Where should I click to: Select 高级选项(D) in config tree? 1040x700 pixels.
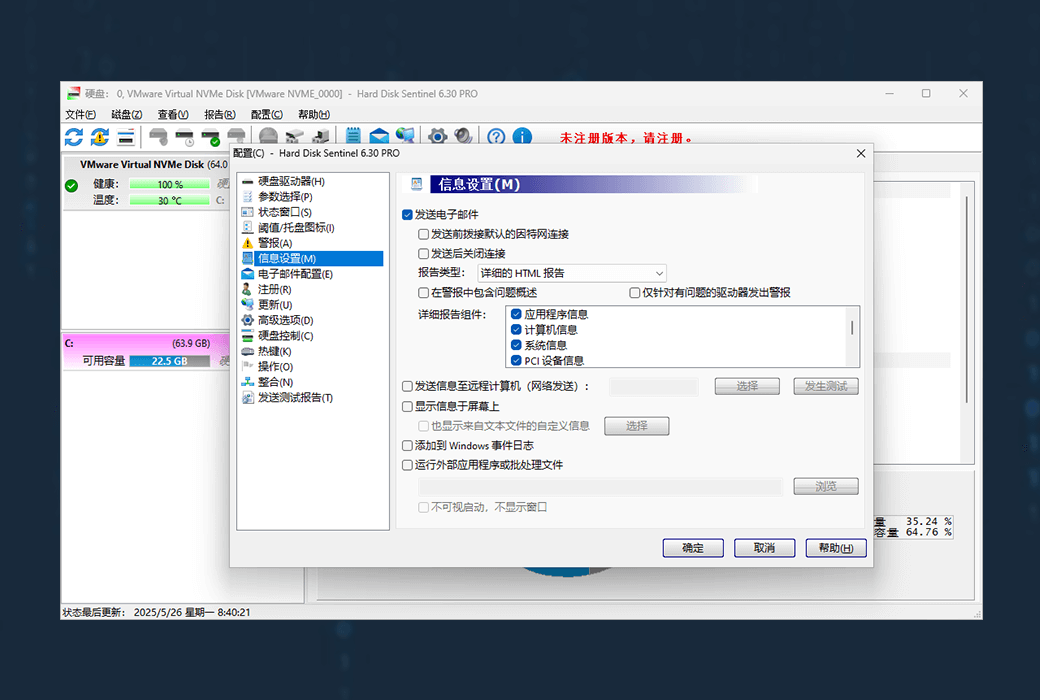pyautogui.click(x=285, y=320)
